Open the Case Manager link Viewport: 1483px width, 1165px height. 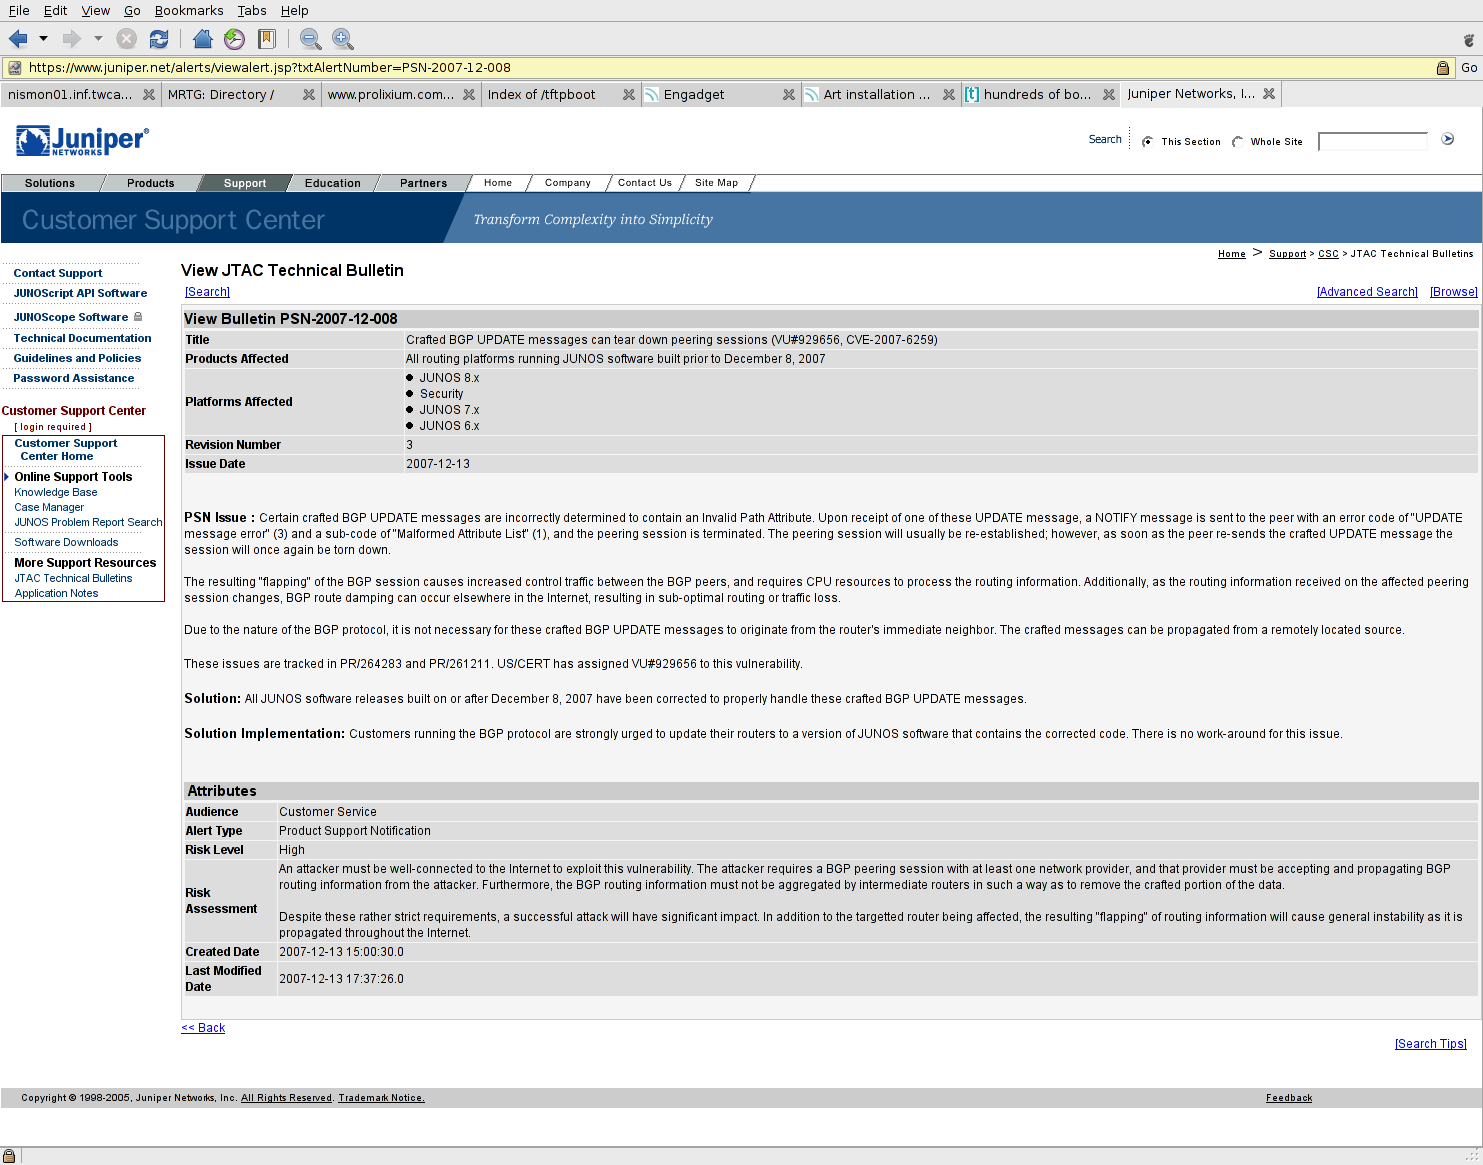[x=49, y=507]
